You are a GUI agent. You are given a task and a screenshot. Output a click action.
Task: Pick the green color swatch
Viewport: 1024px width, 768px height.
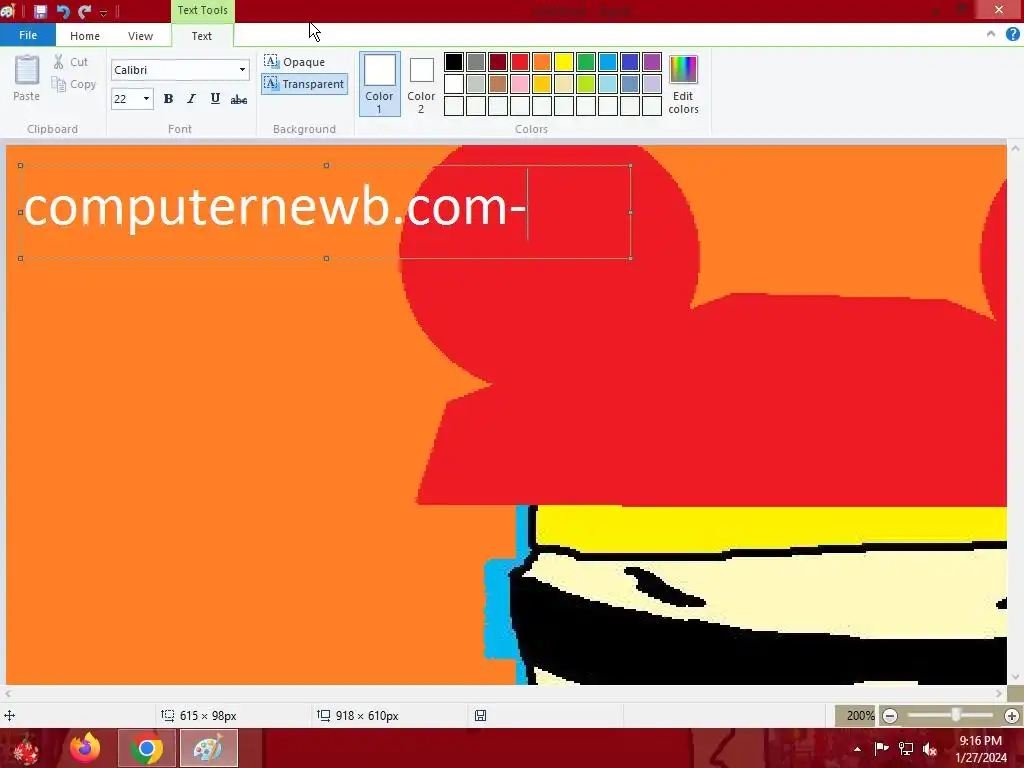tap(586, 62)
